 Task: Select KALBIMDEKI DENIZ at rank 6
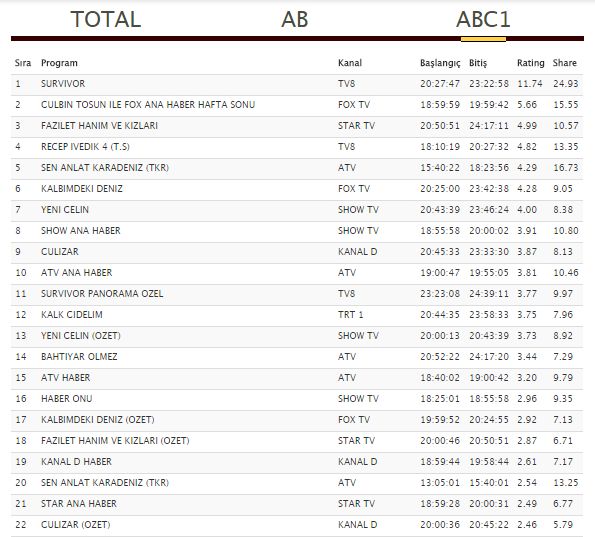click(x=297, y=189)
